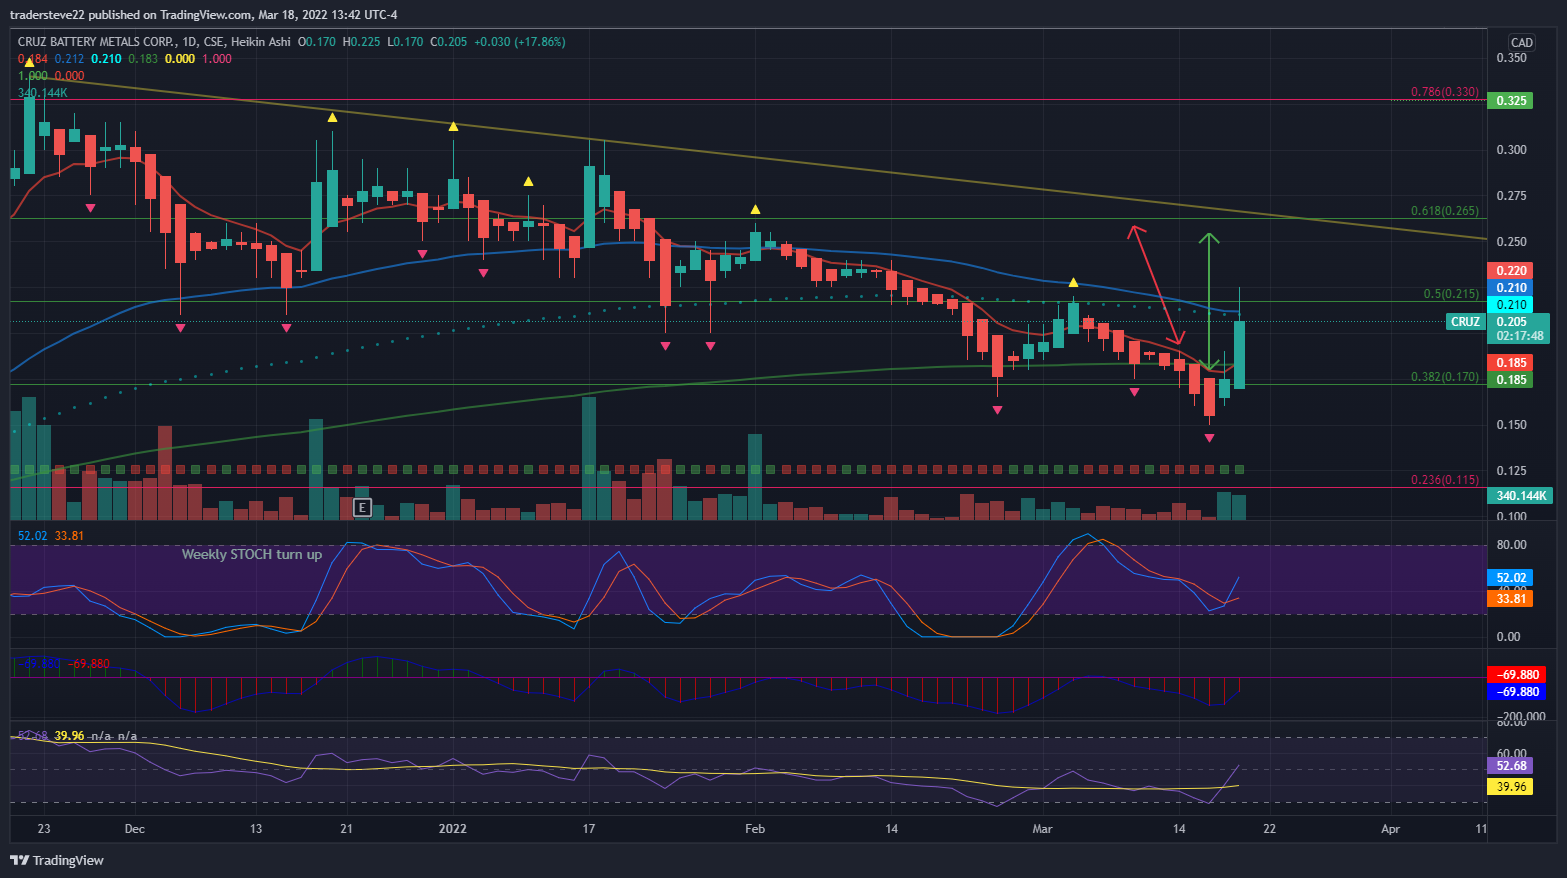Click the close value C0.205
Screen dimensions: 1567x878
click(449, 42)
